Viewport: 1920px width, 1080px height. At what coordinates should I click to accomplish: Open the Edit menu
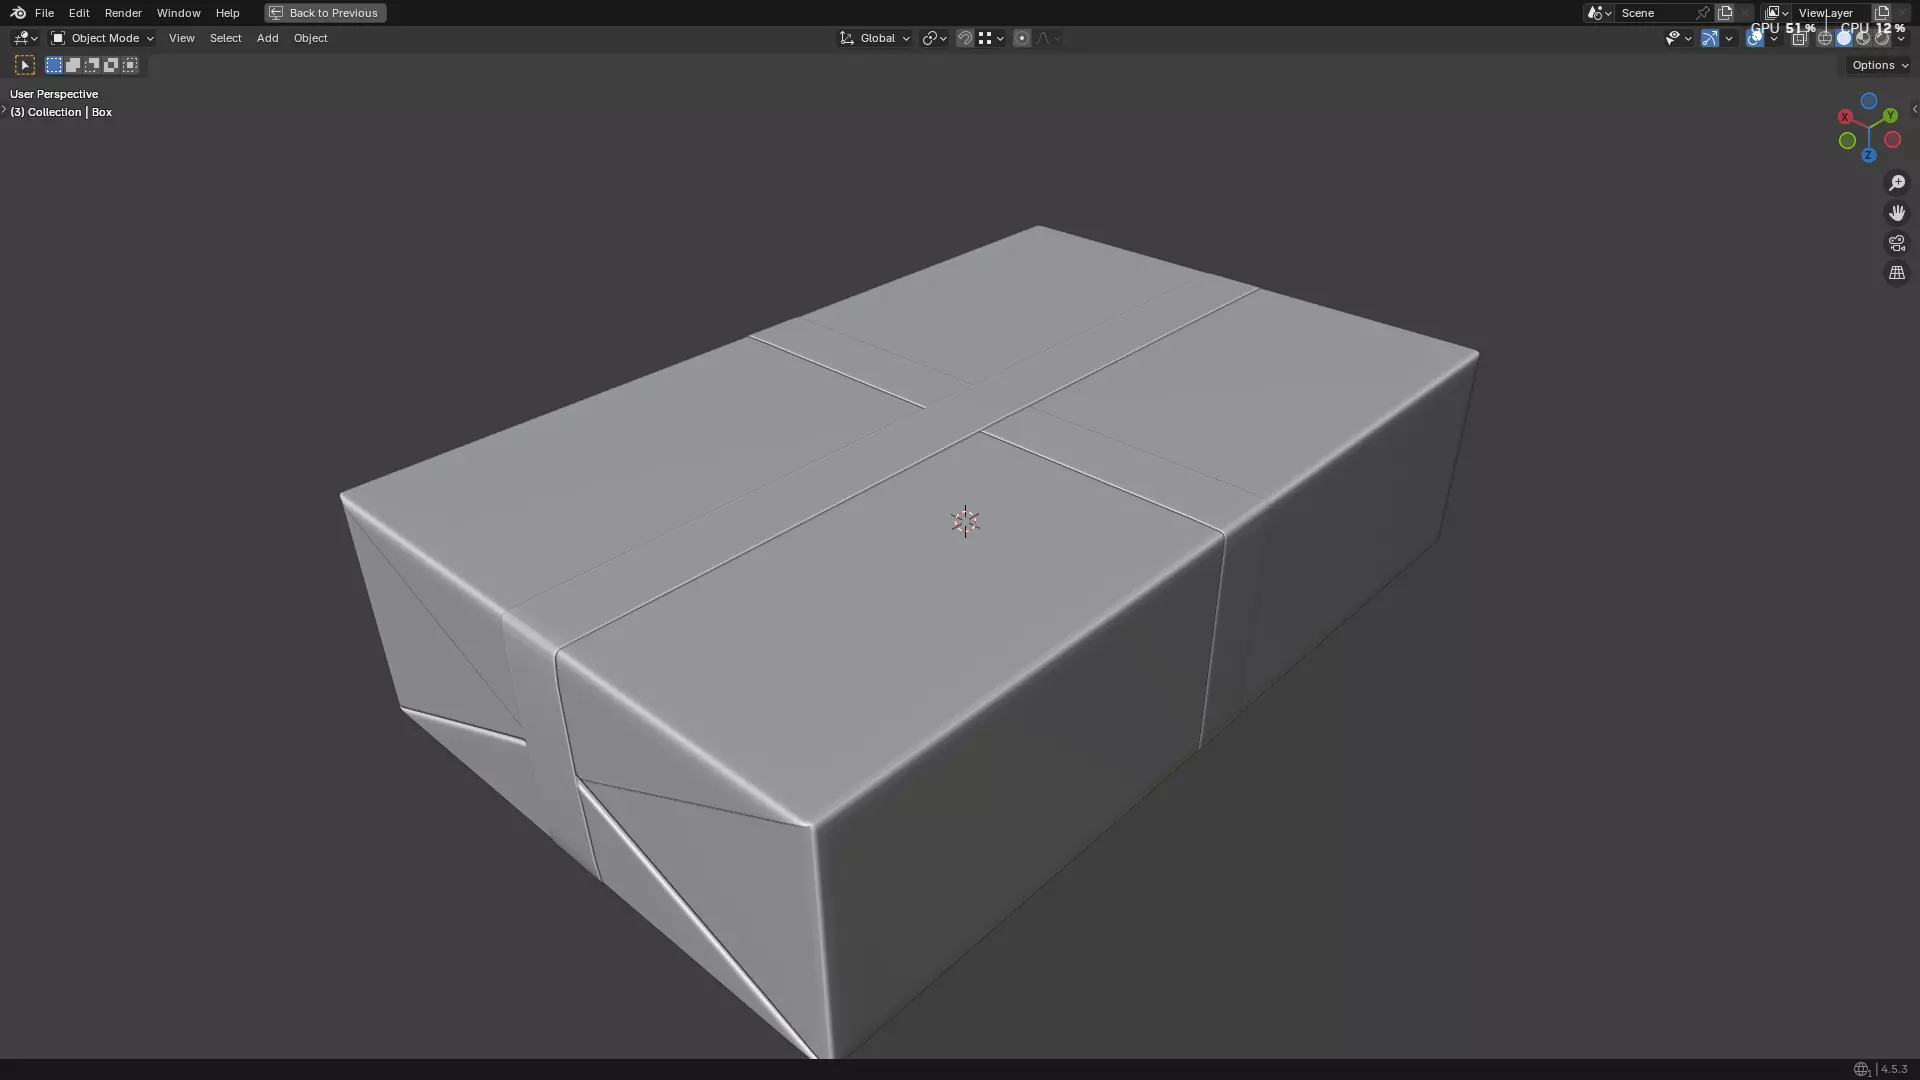point(79,13)
